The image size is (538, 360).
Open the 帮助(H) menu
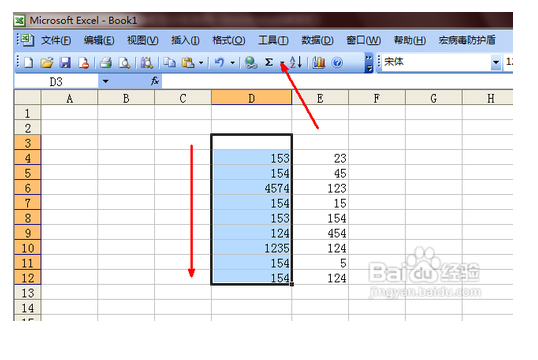(410, 40)
